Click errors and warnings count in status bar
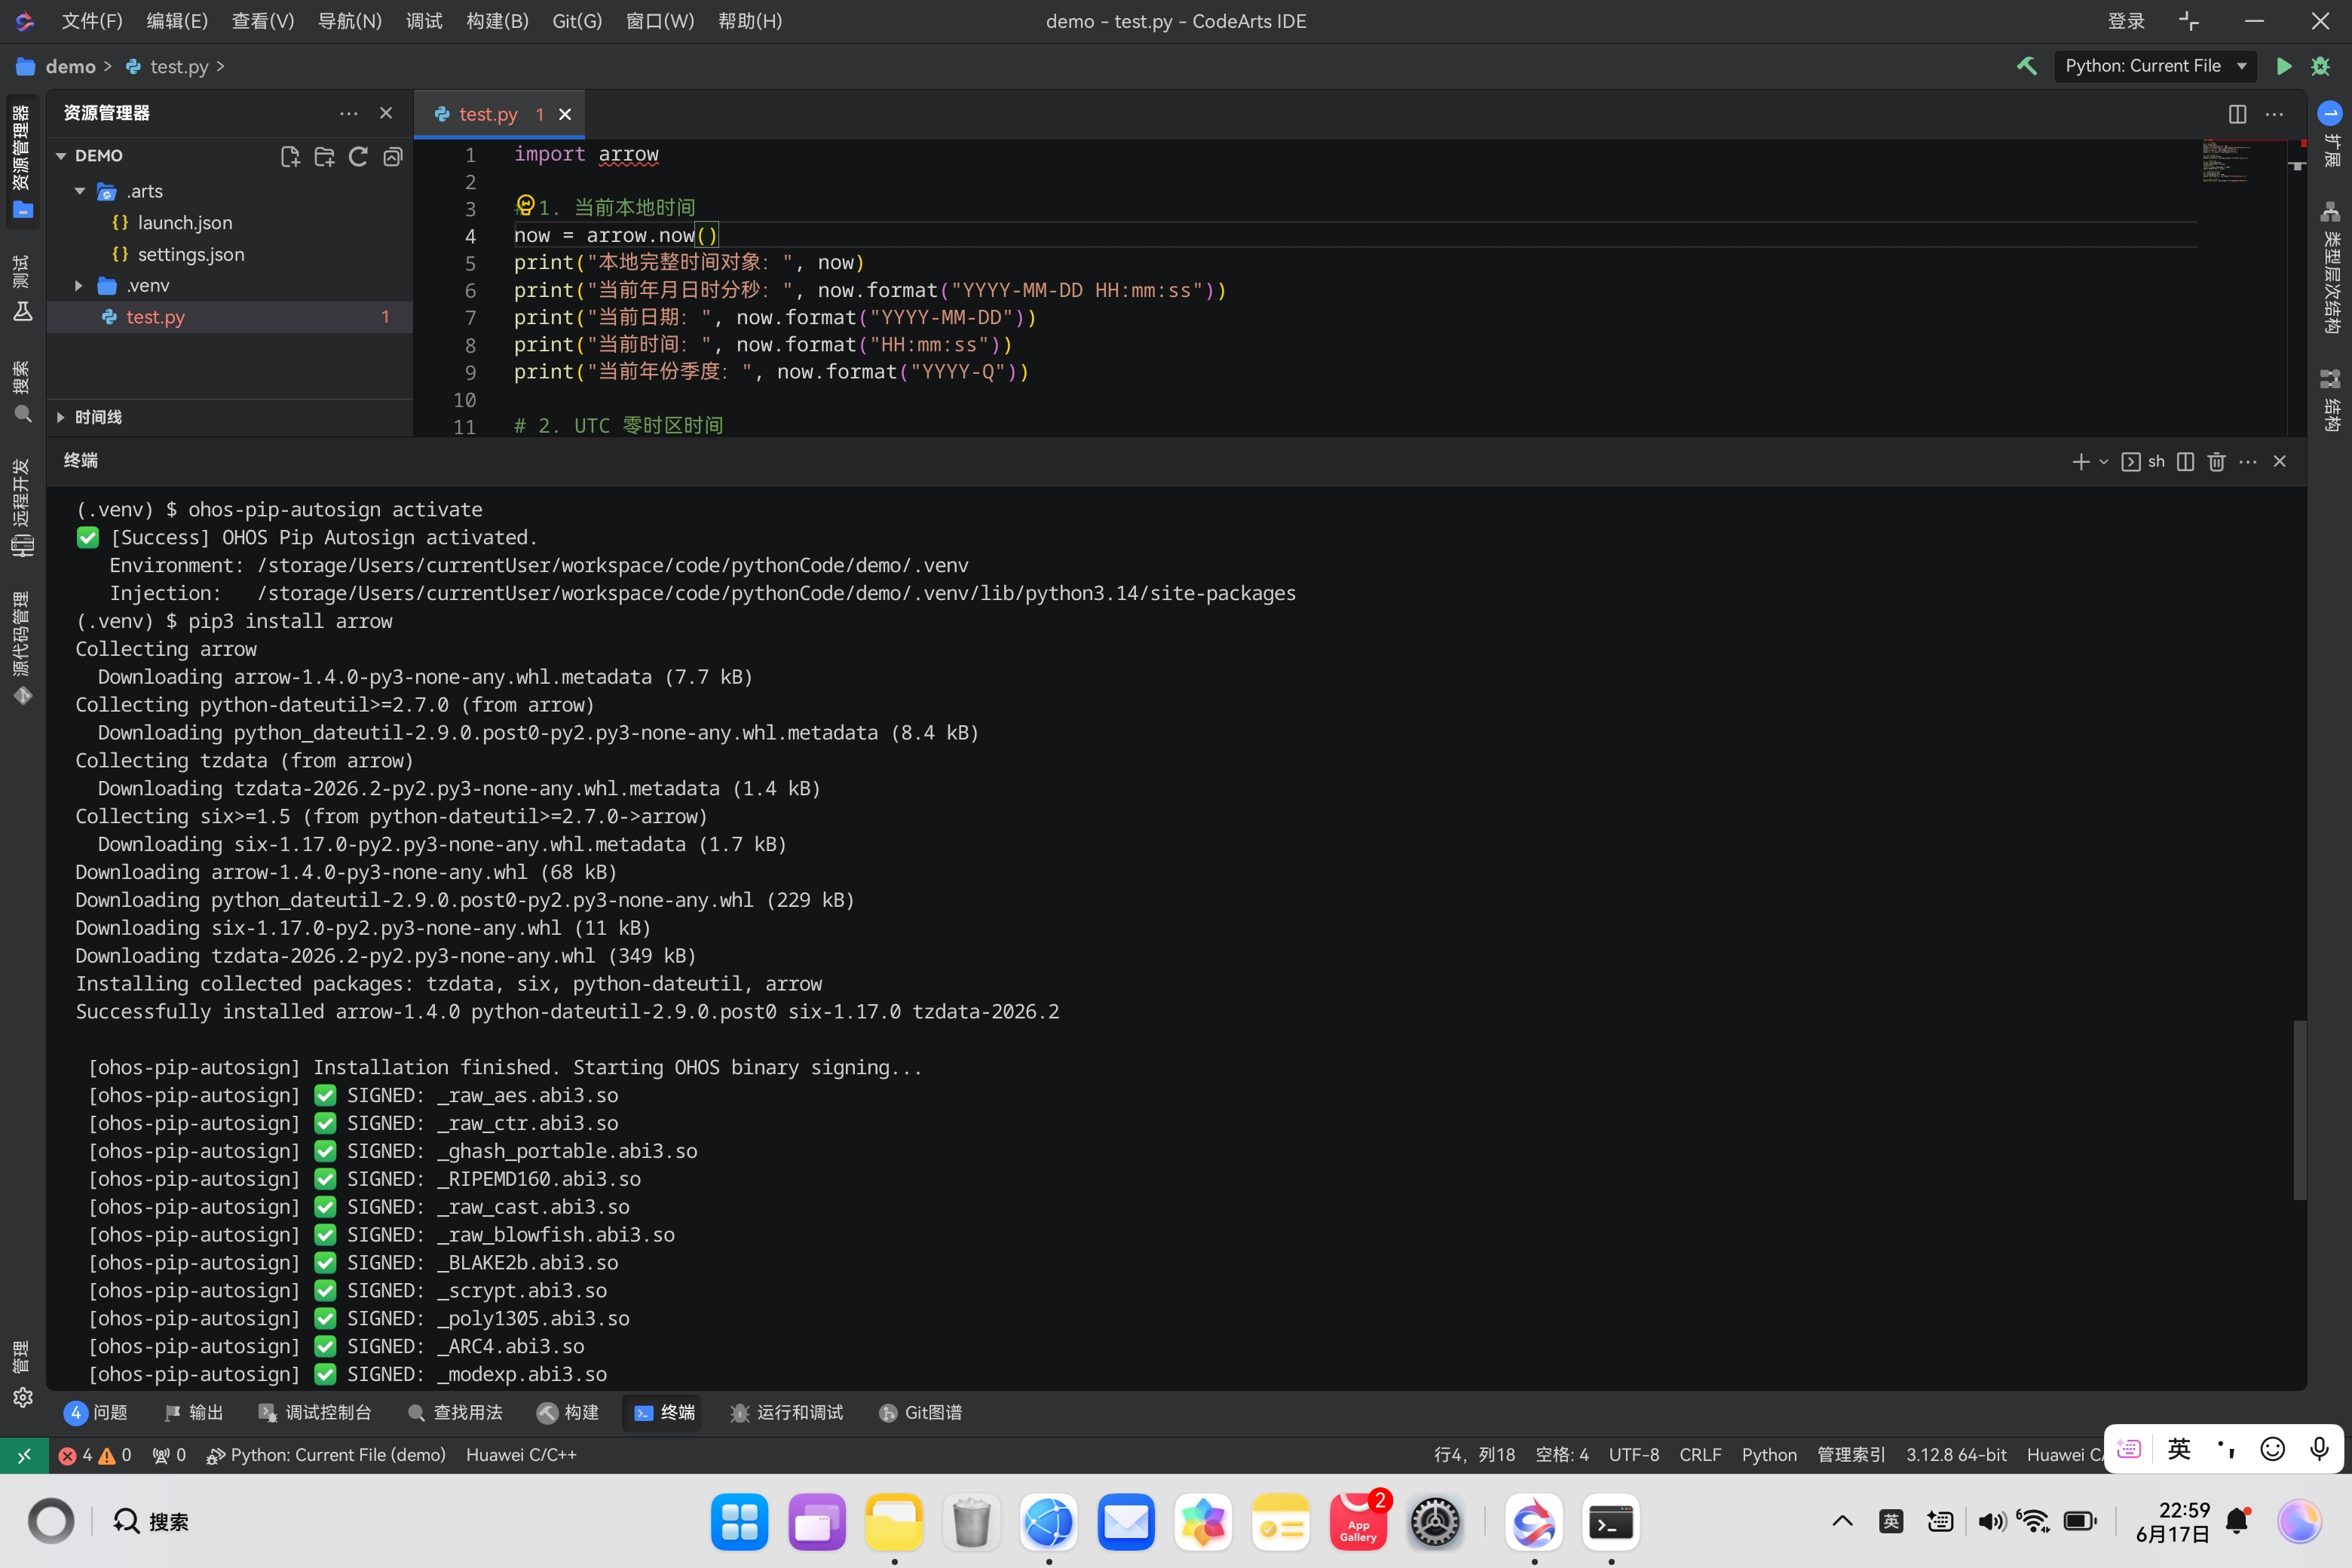This screenshot has height=1568, width=2352. (95, 1455)
